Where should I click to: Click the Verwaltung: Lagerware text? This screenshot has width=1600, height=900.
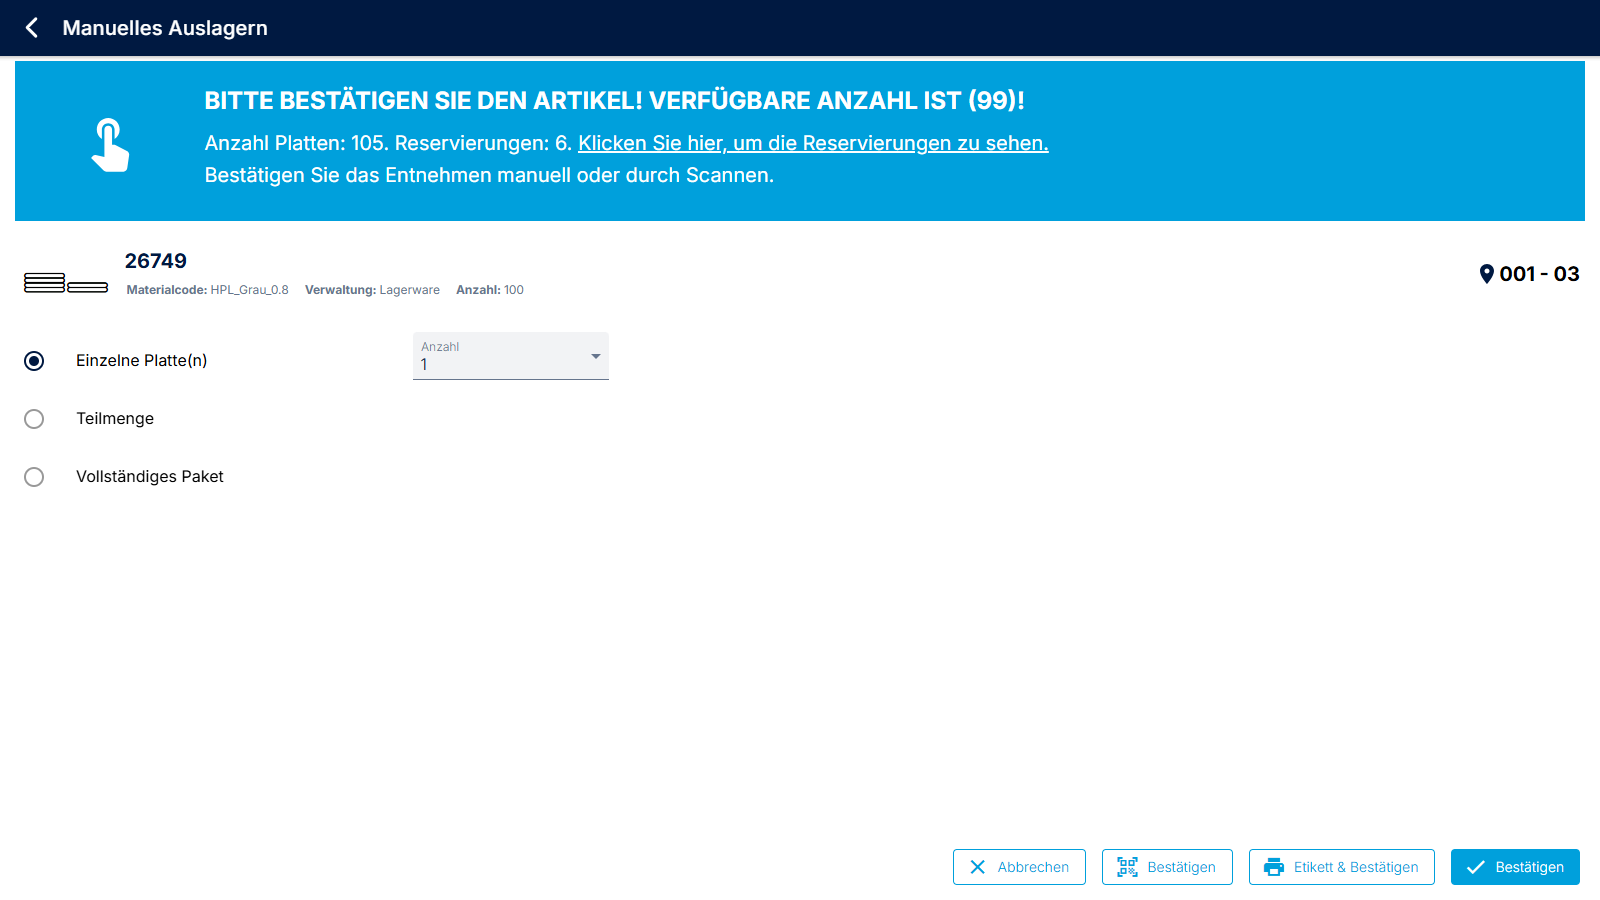[x=372, y=290]
